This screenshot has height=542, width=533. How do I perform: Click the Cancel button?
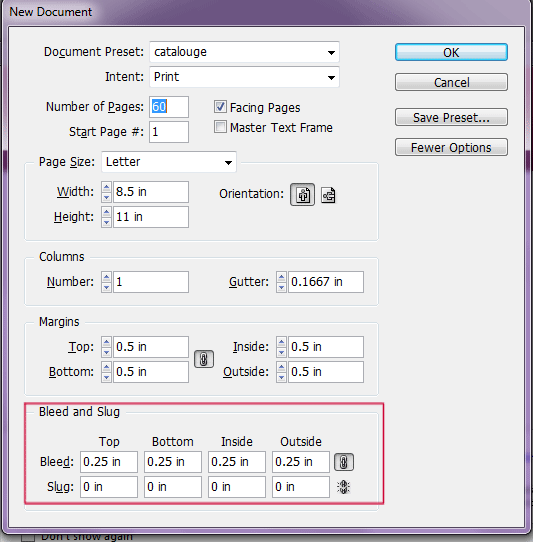coord(451,82)
